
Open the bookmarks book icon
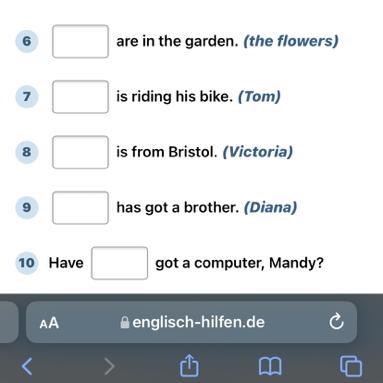coord(270,366)
